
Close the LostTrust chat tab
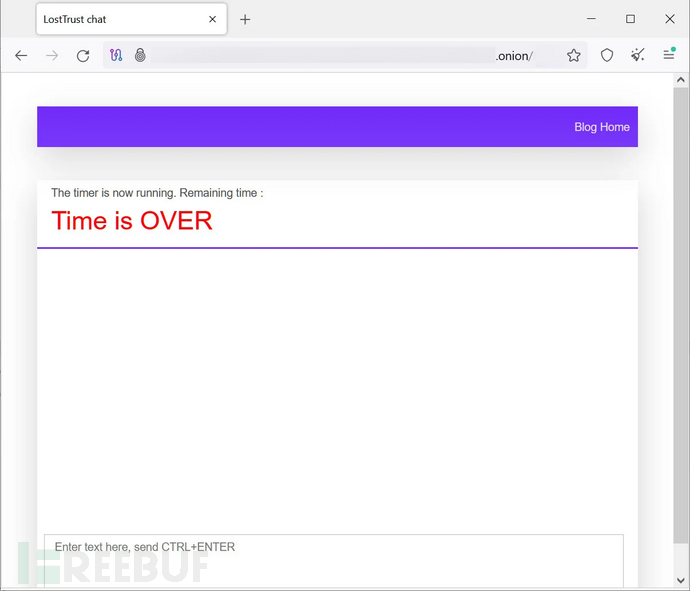(x=212, y=19)
